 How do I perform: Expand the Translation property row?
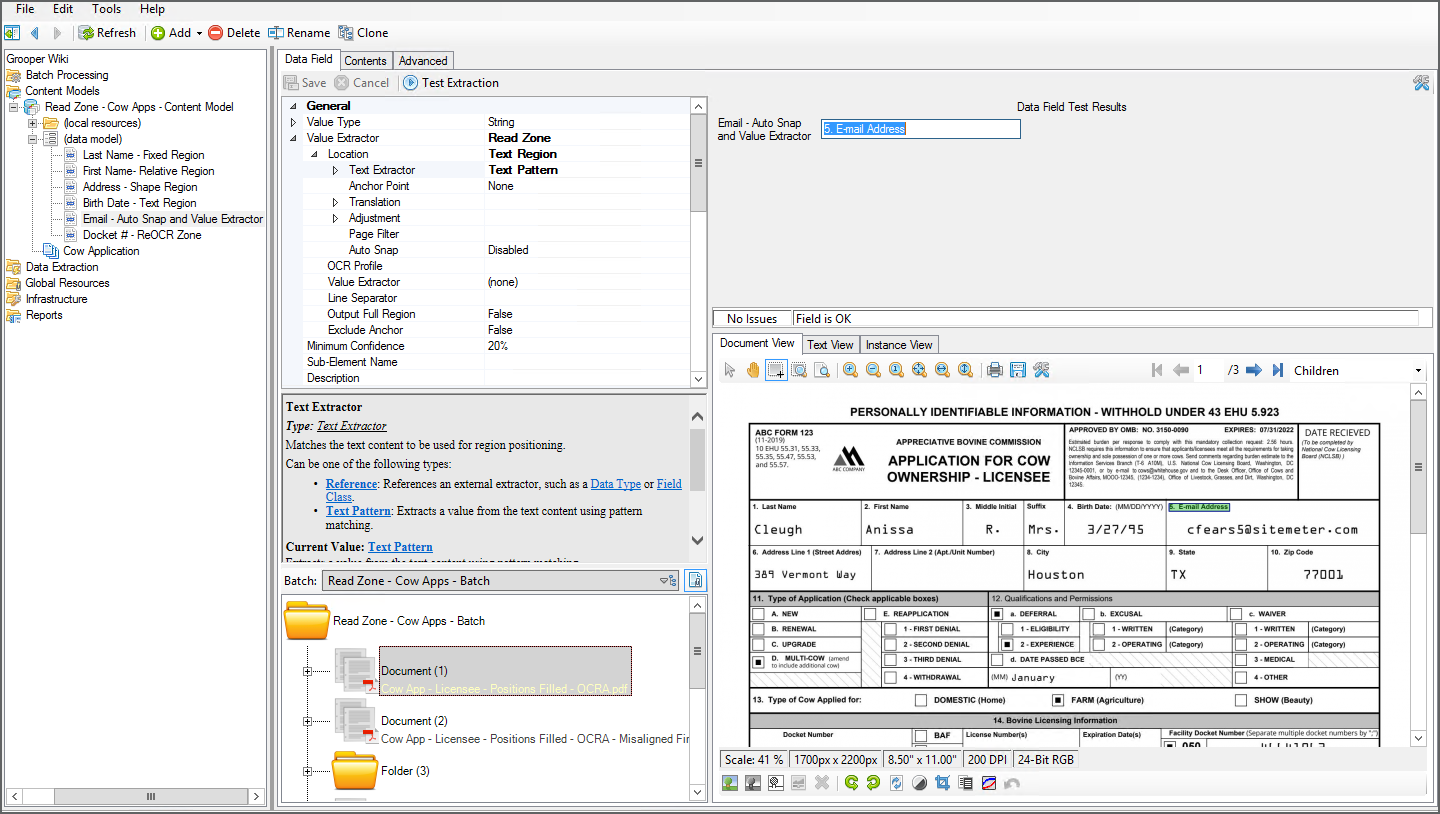click(x=336, y=202)
